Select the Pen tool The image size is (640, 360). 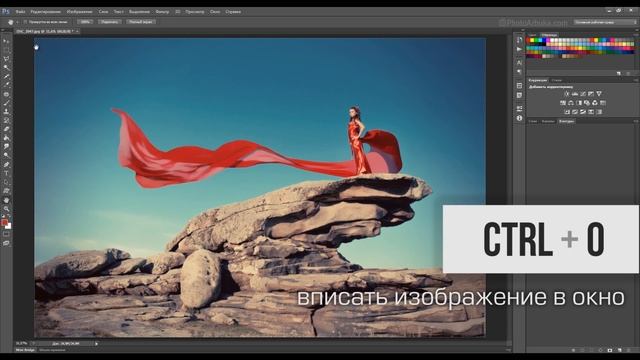coord(6,164)
